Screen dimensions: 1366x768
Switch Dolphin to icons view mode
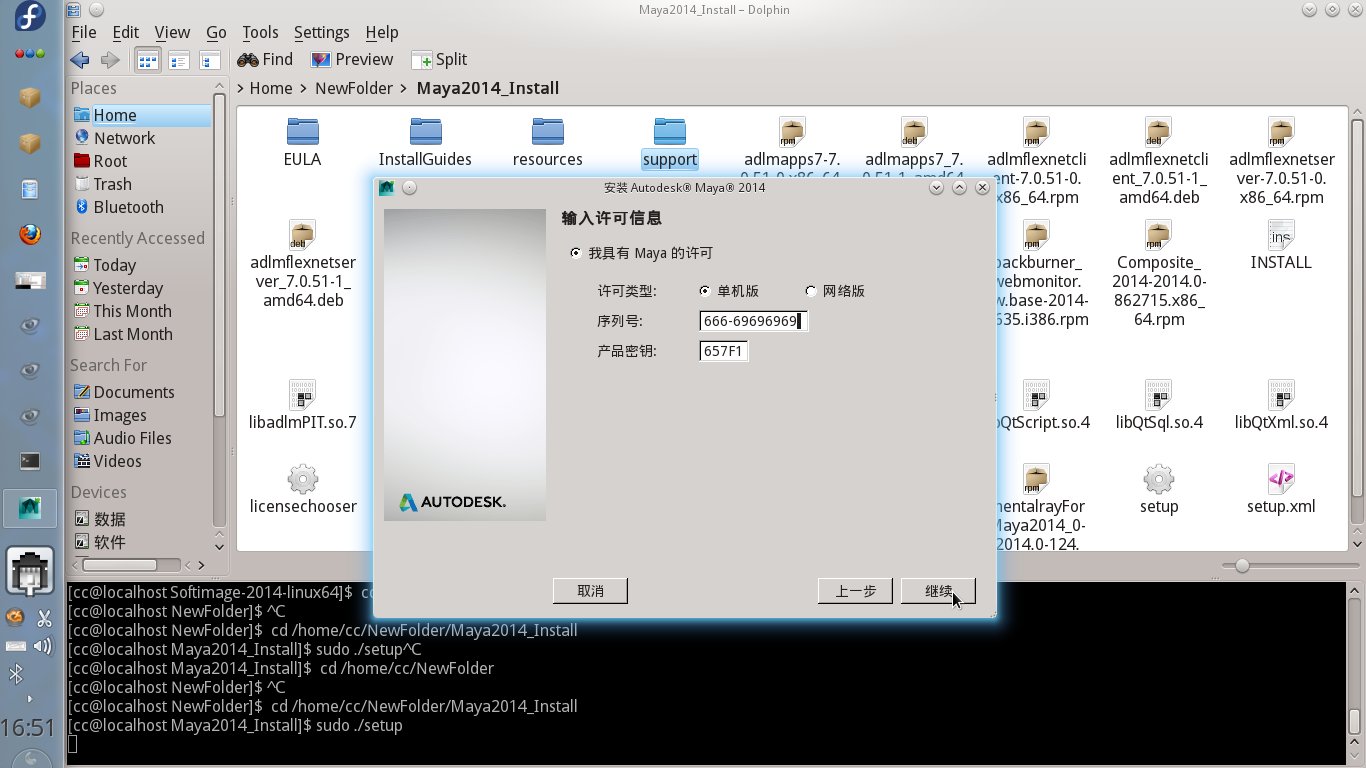click(147, 60)
